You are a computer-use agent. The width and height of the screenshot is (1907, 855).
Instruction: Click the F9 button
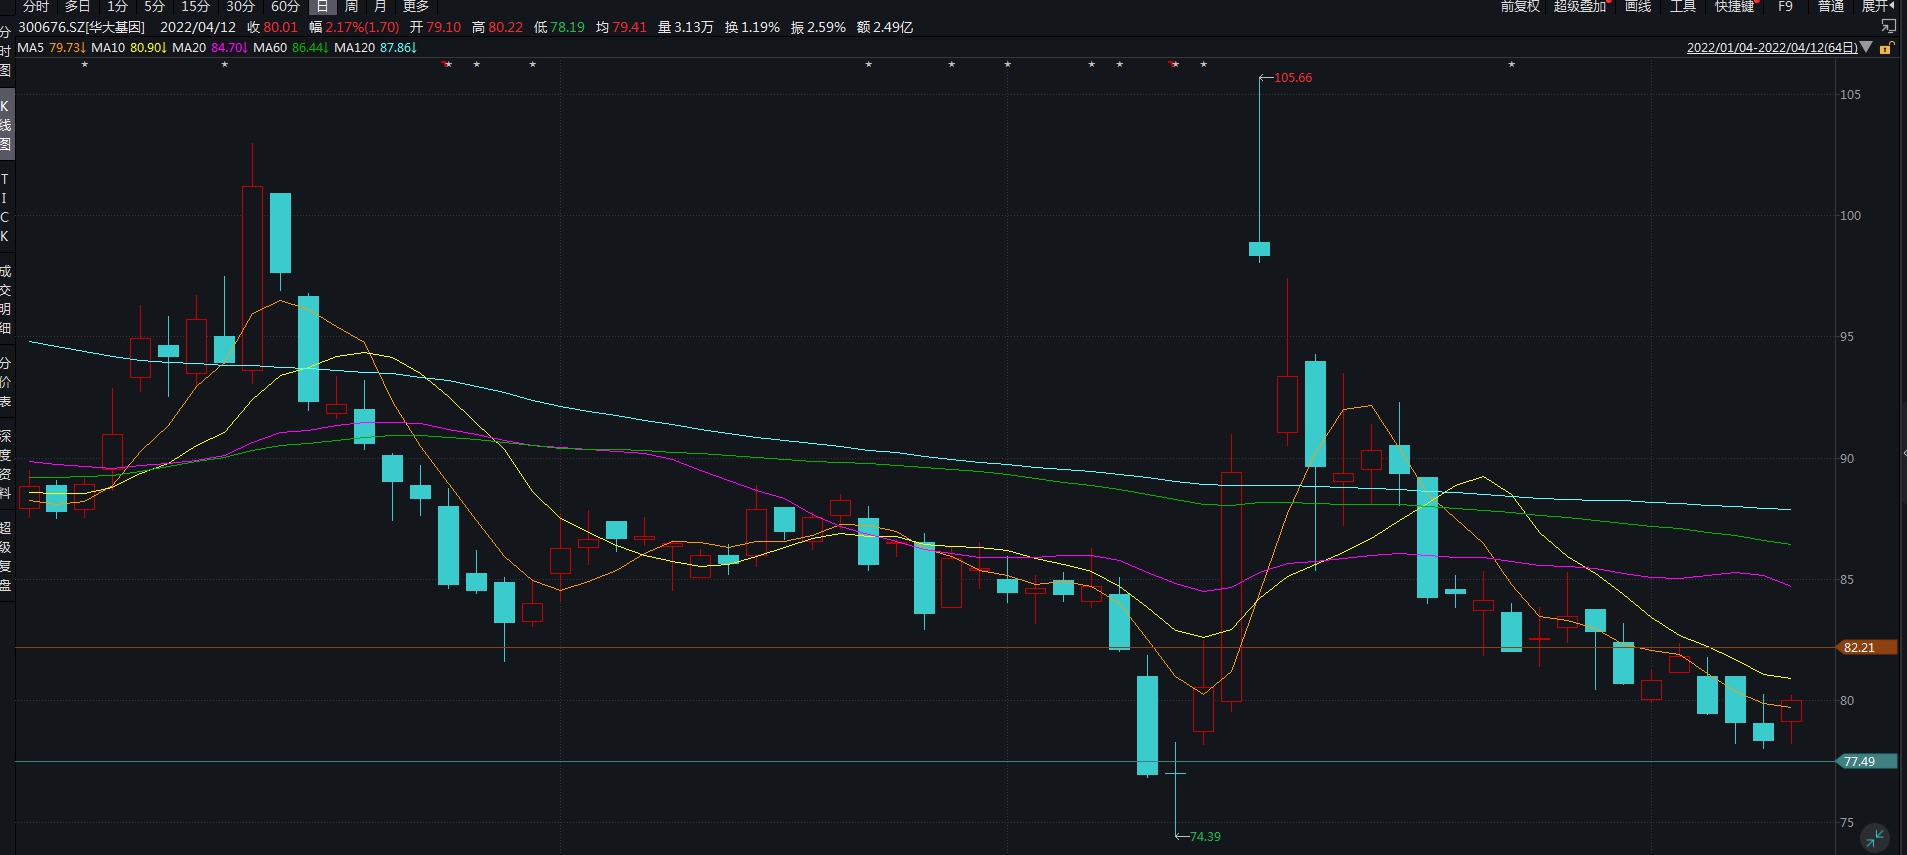[x=1785, y=6]
